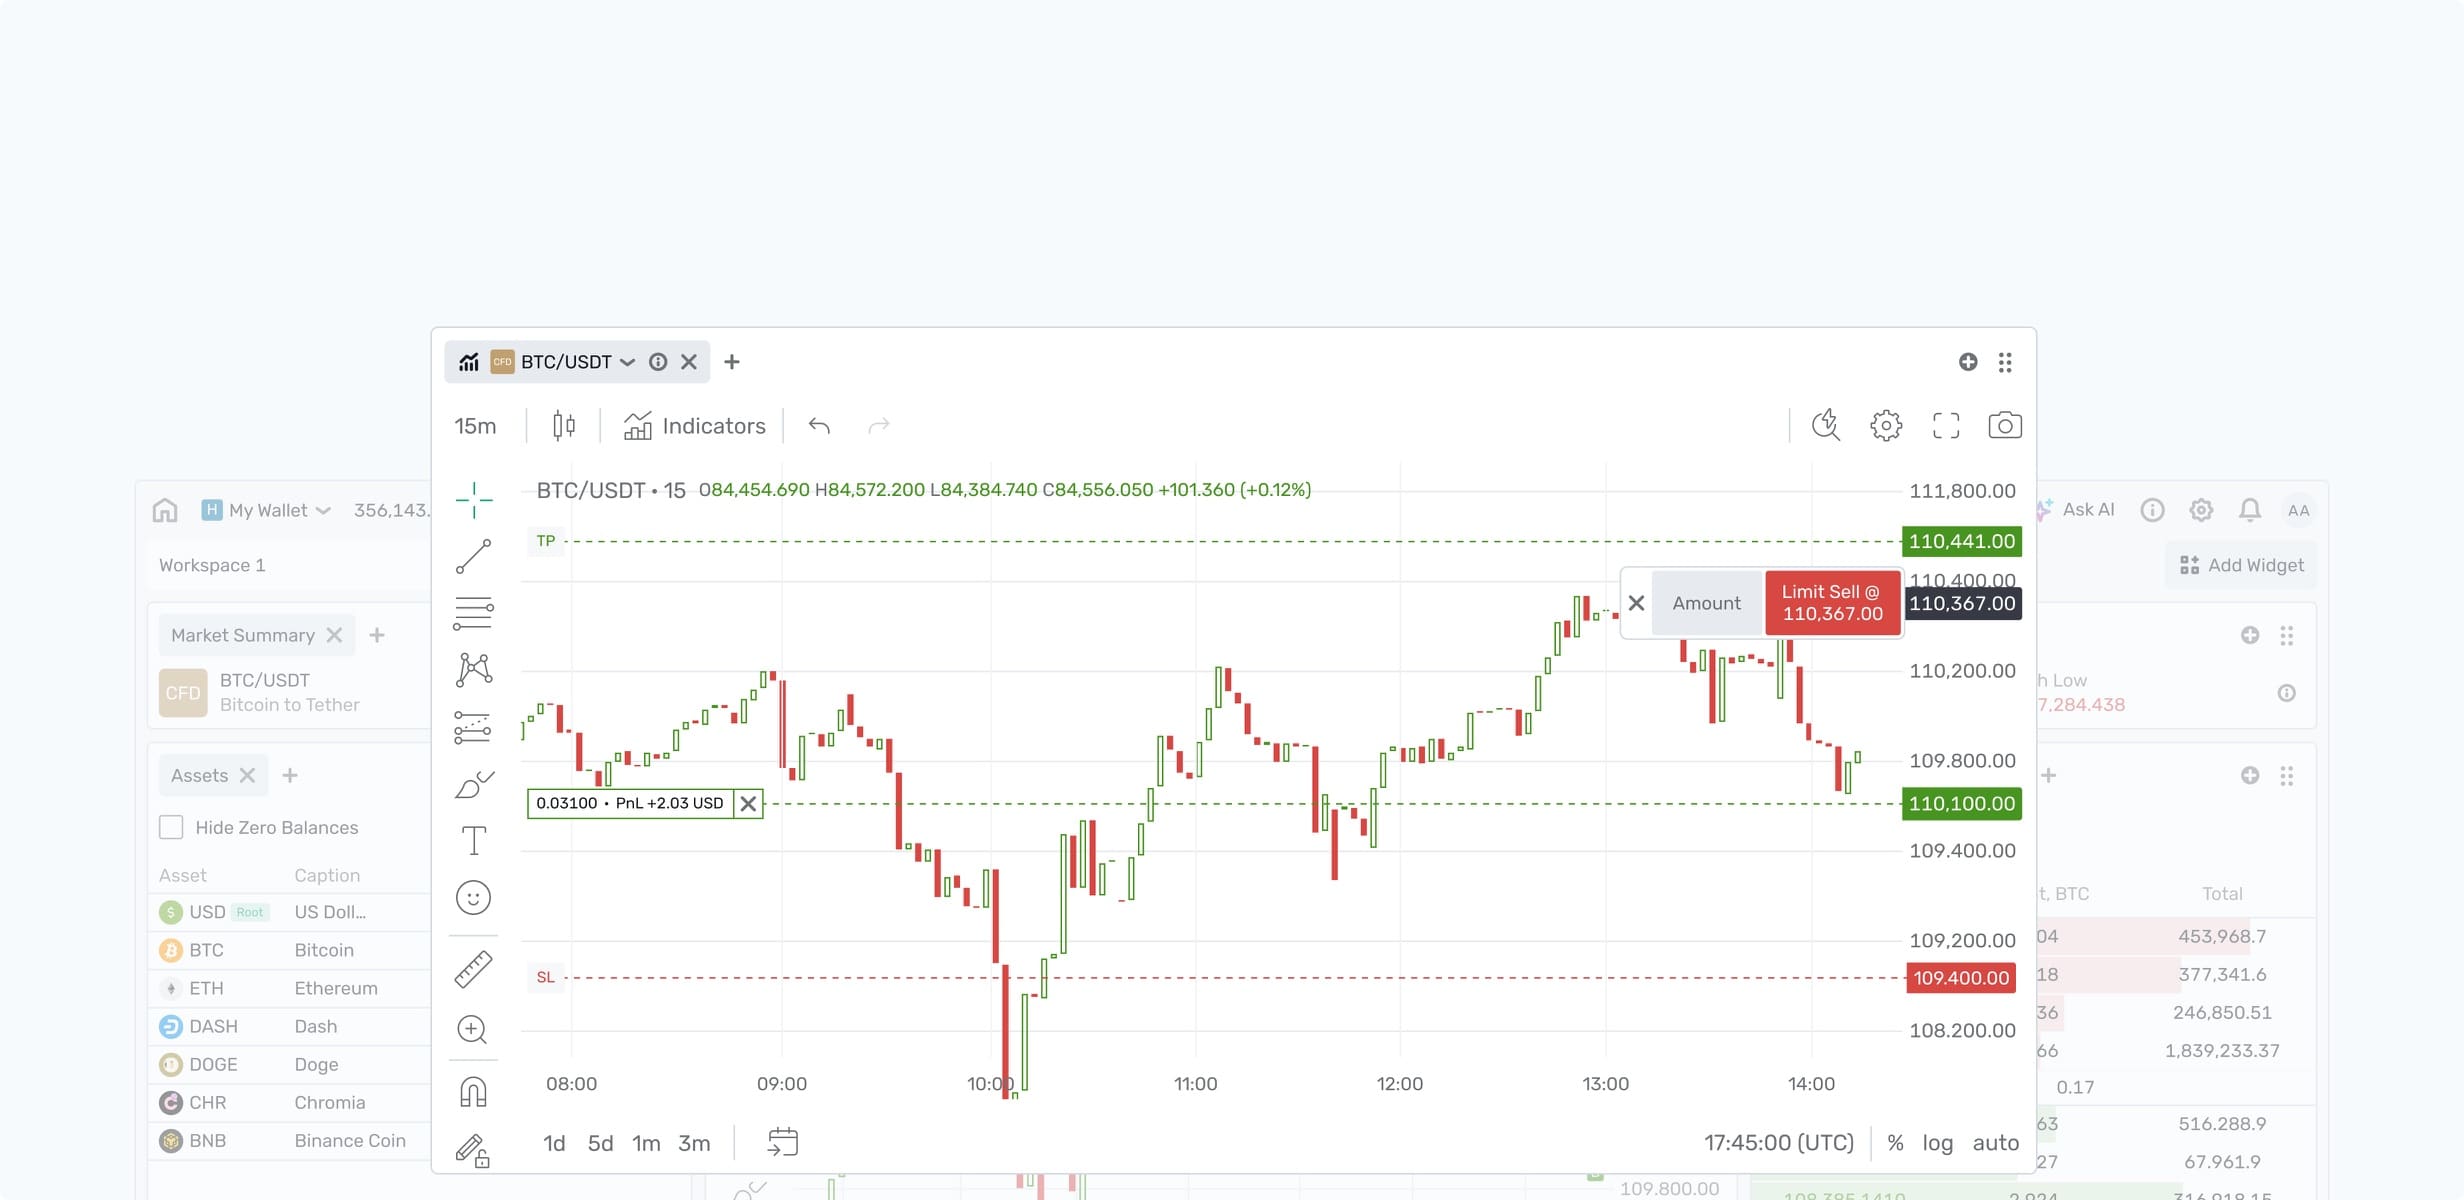Viewport: 2464px width, 1200px height.
Task: Switch to the Workspace 1 tab
Action: (212, 565)
